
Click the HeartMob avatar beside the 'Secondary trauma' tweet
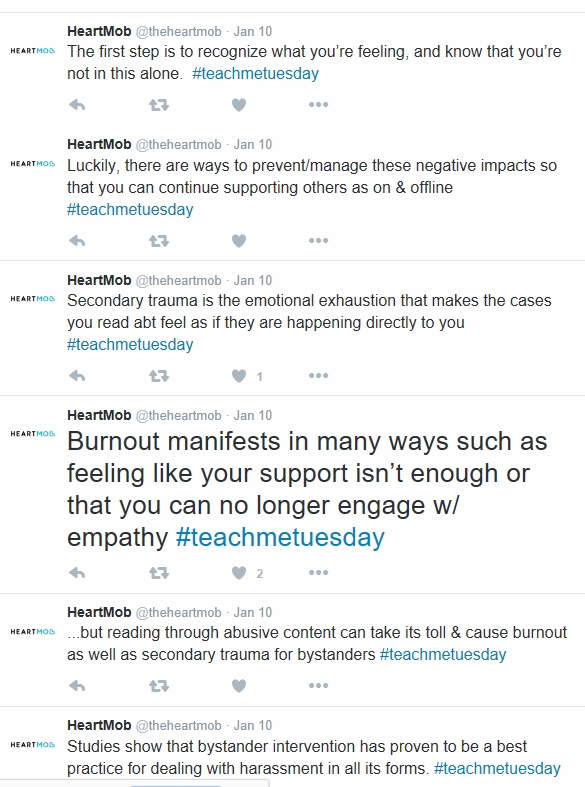click(x=33, y=299)
